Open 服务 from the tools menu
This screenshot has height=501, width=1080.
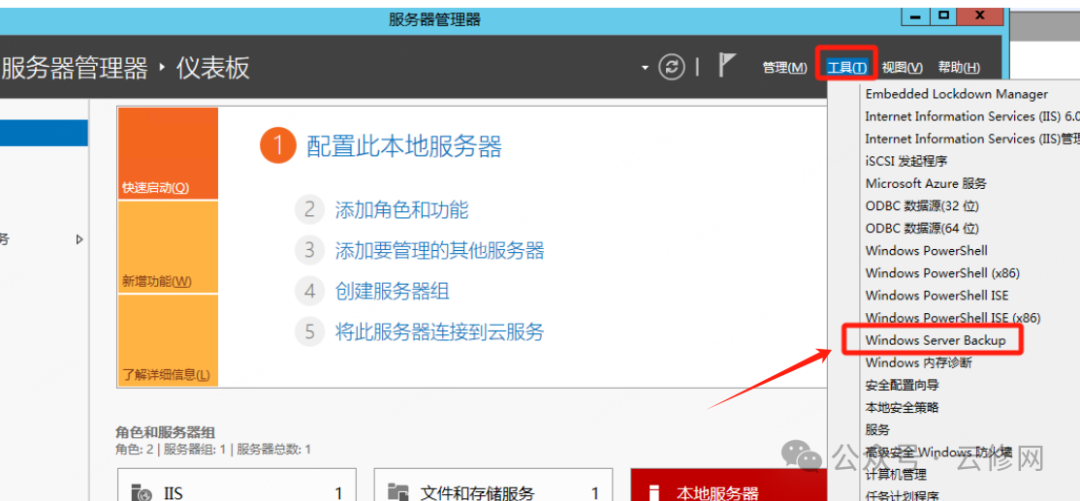878,430
